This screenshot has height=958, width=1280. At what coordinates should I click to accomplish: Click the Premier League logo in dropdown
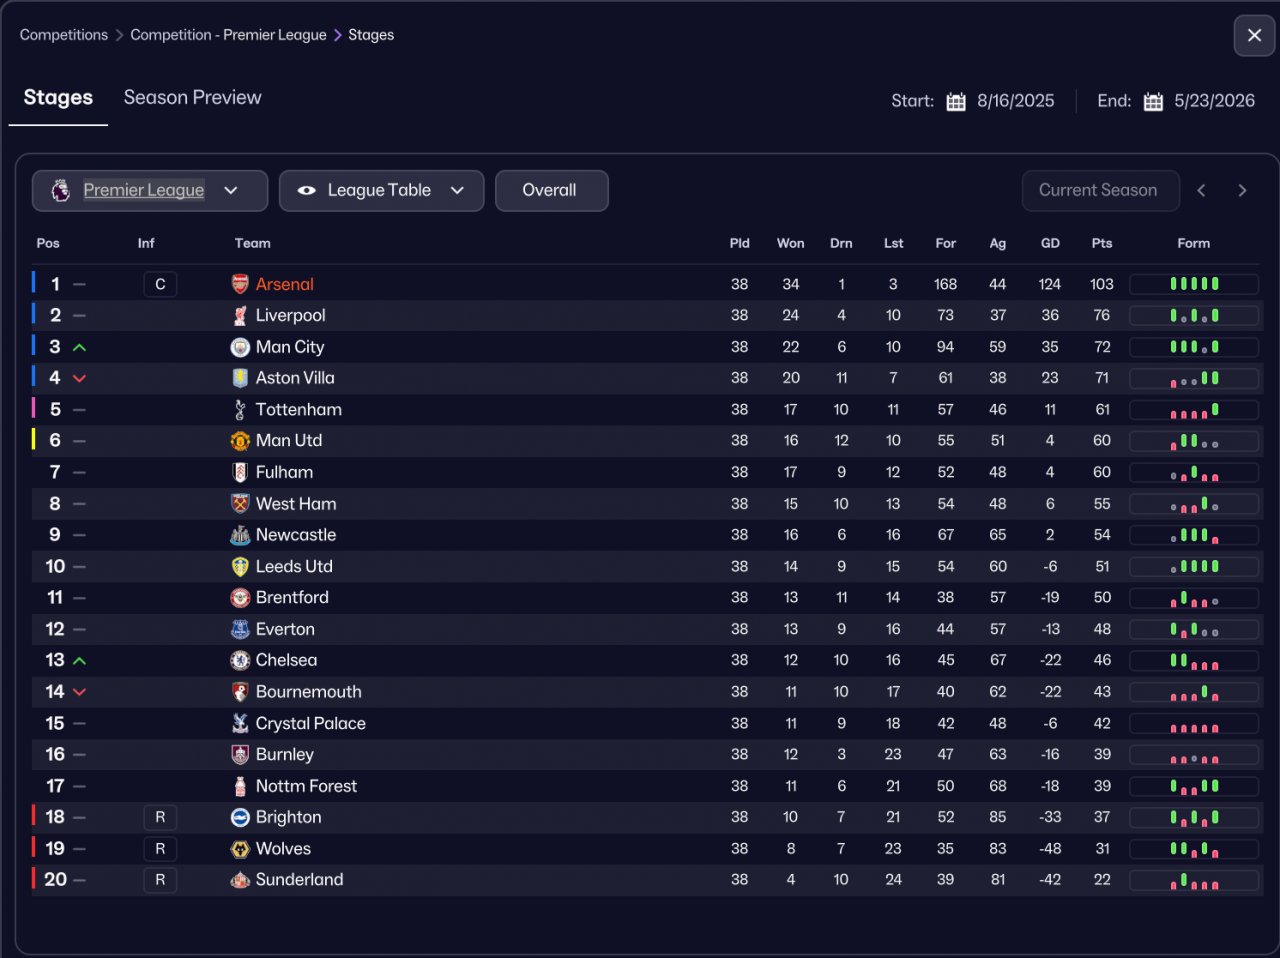[61, 190]
